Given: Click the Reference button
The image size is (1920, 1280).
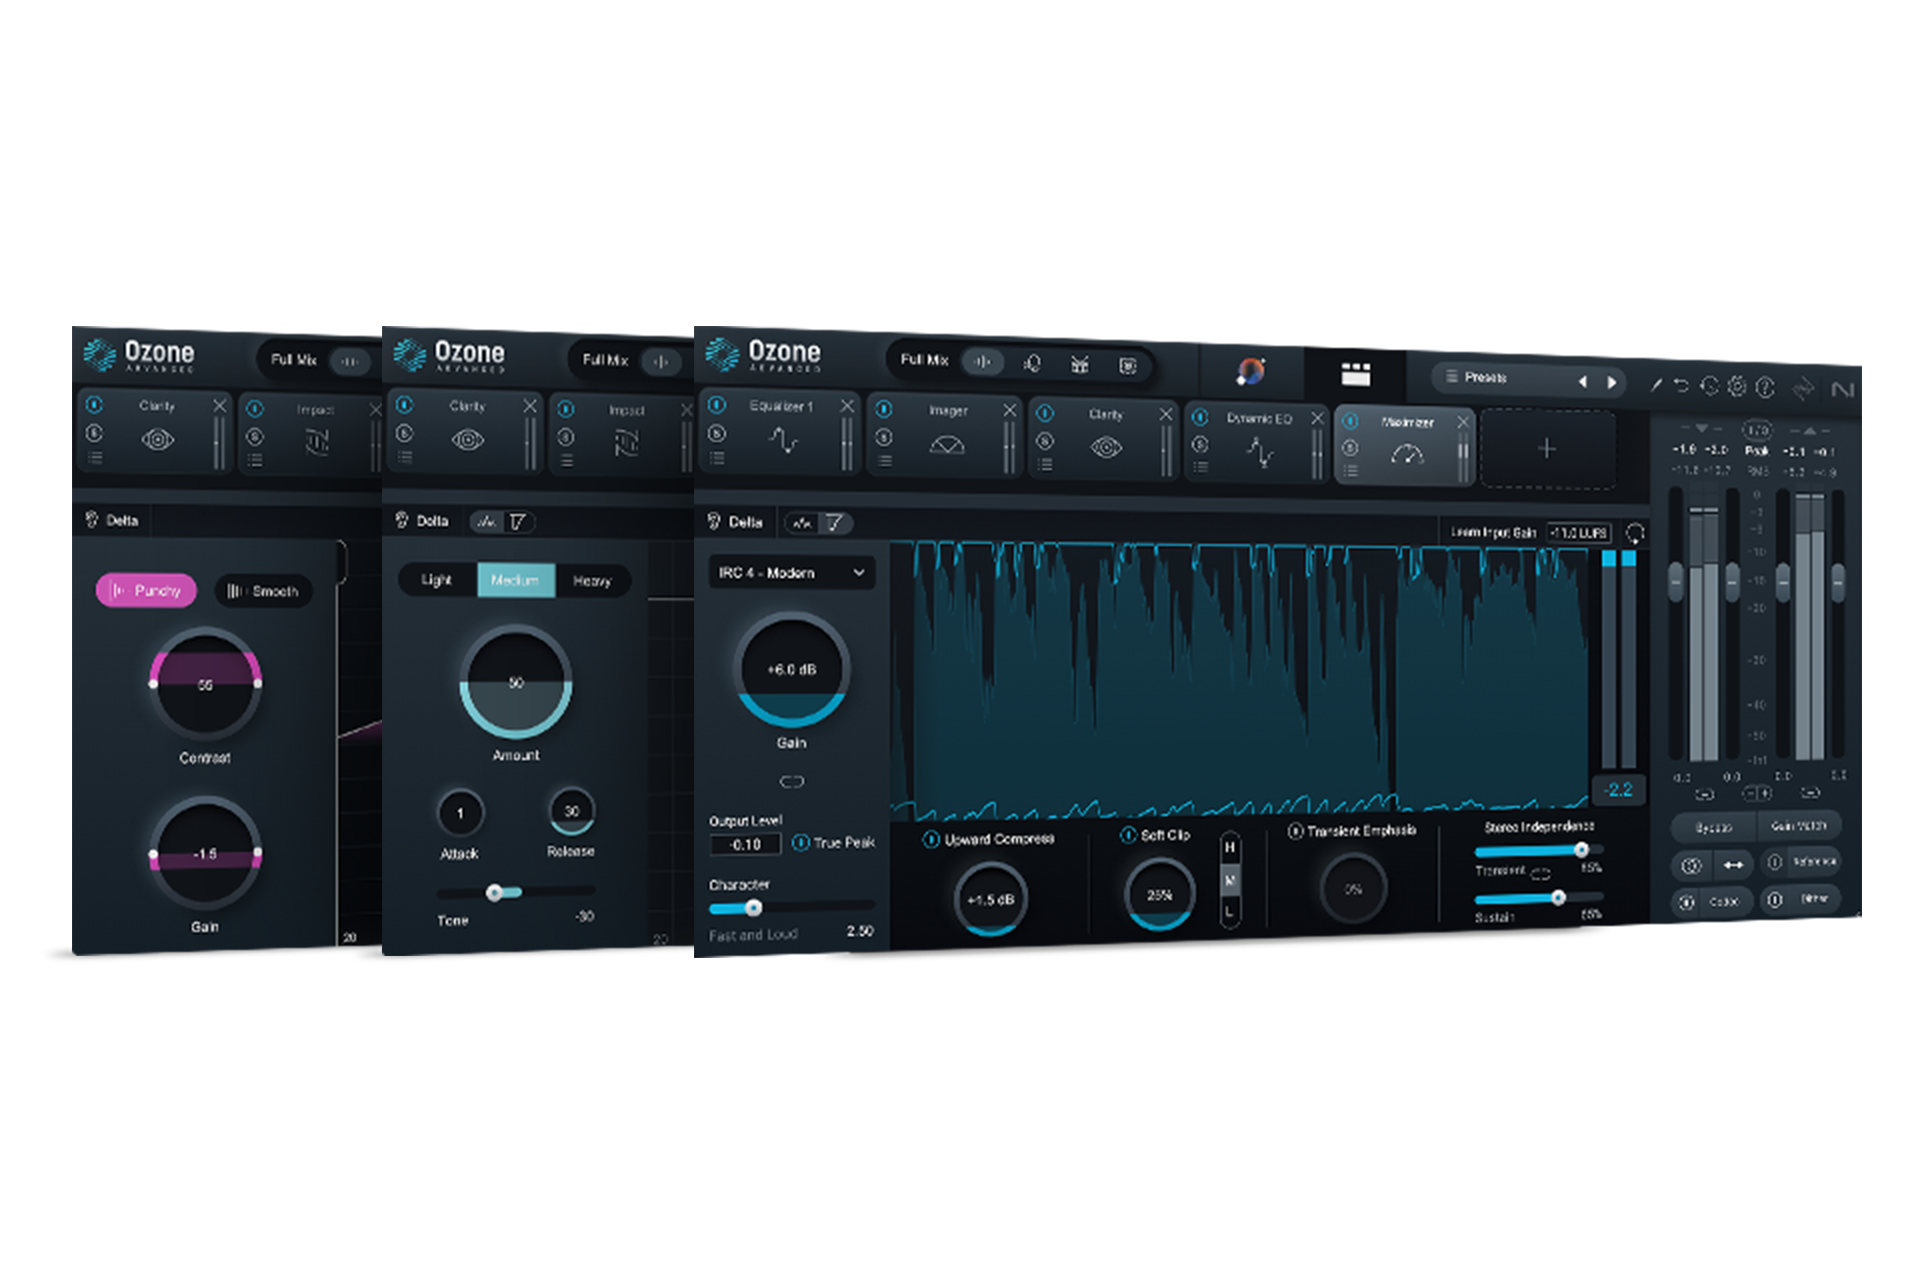Looking at the screenshot, I should [x=1800, y=862].
